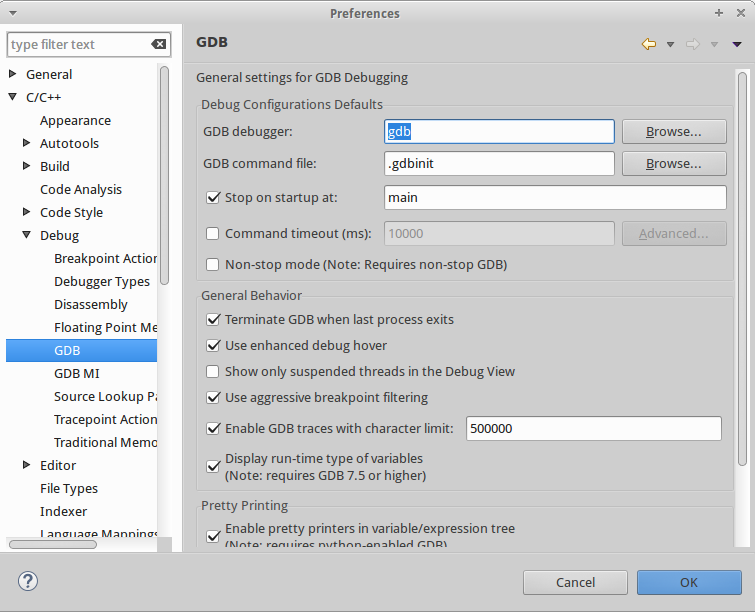
Task: Toggle Stop on startup at checkbox
Action: tap(213, 197)
